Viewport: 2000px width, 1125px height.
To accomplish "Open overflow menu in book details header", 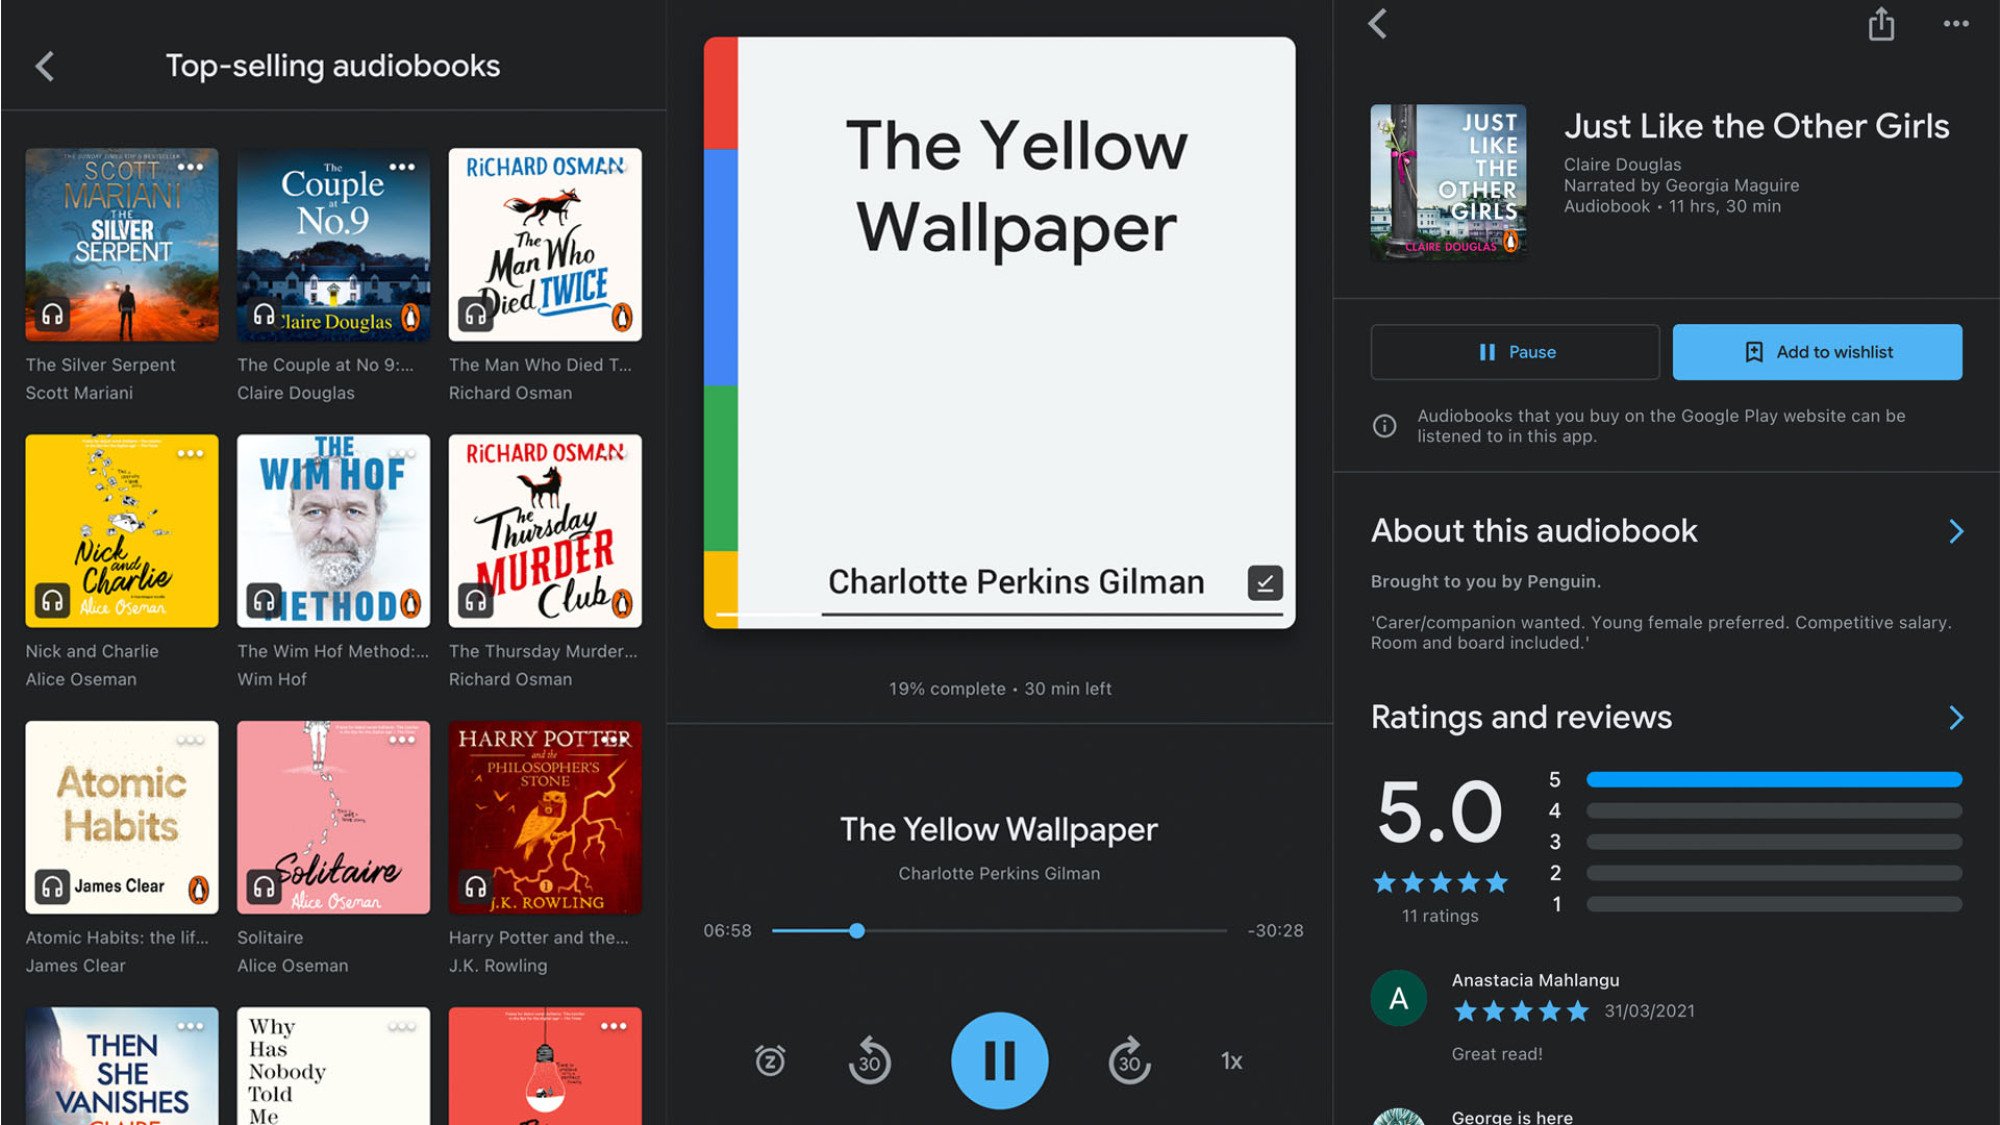I will 1956,24.
